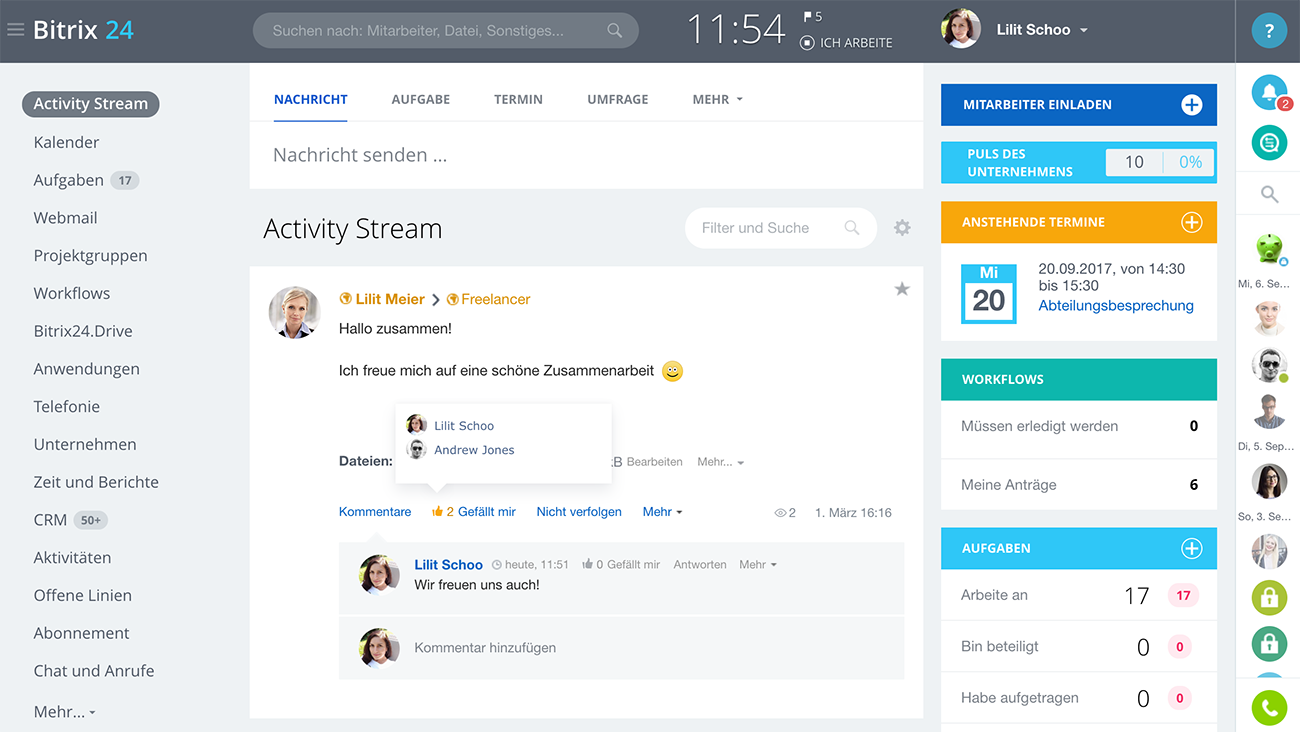Click the calendar date icon Mi 20
Screen dimensions: 1300x732
(x=988, y=293)
